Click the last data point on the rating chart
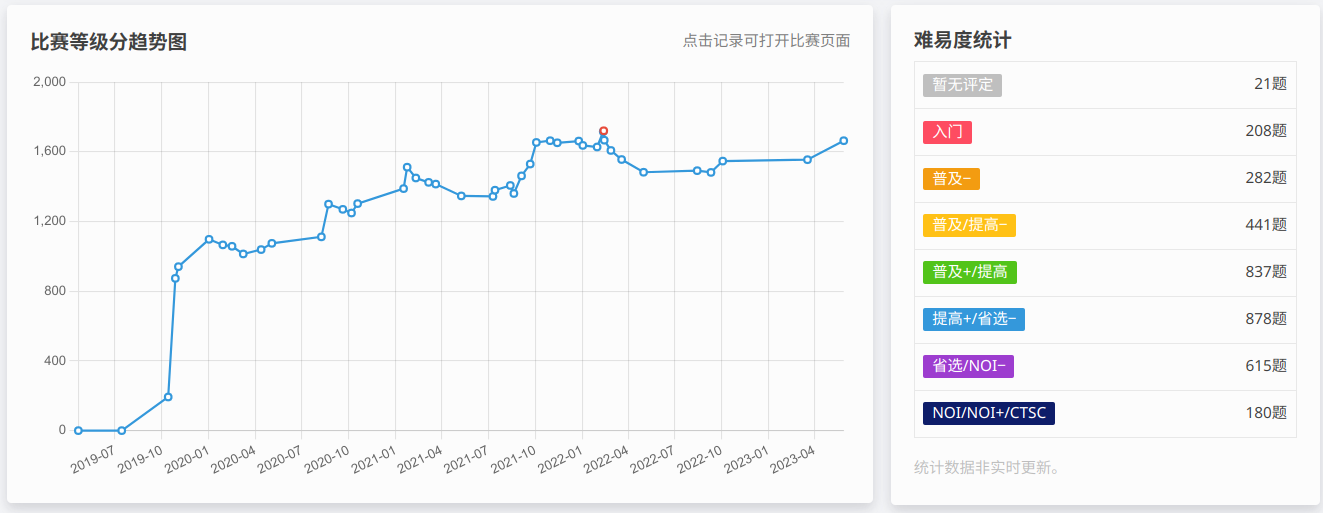 (844, 141)
